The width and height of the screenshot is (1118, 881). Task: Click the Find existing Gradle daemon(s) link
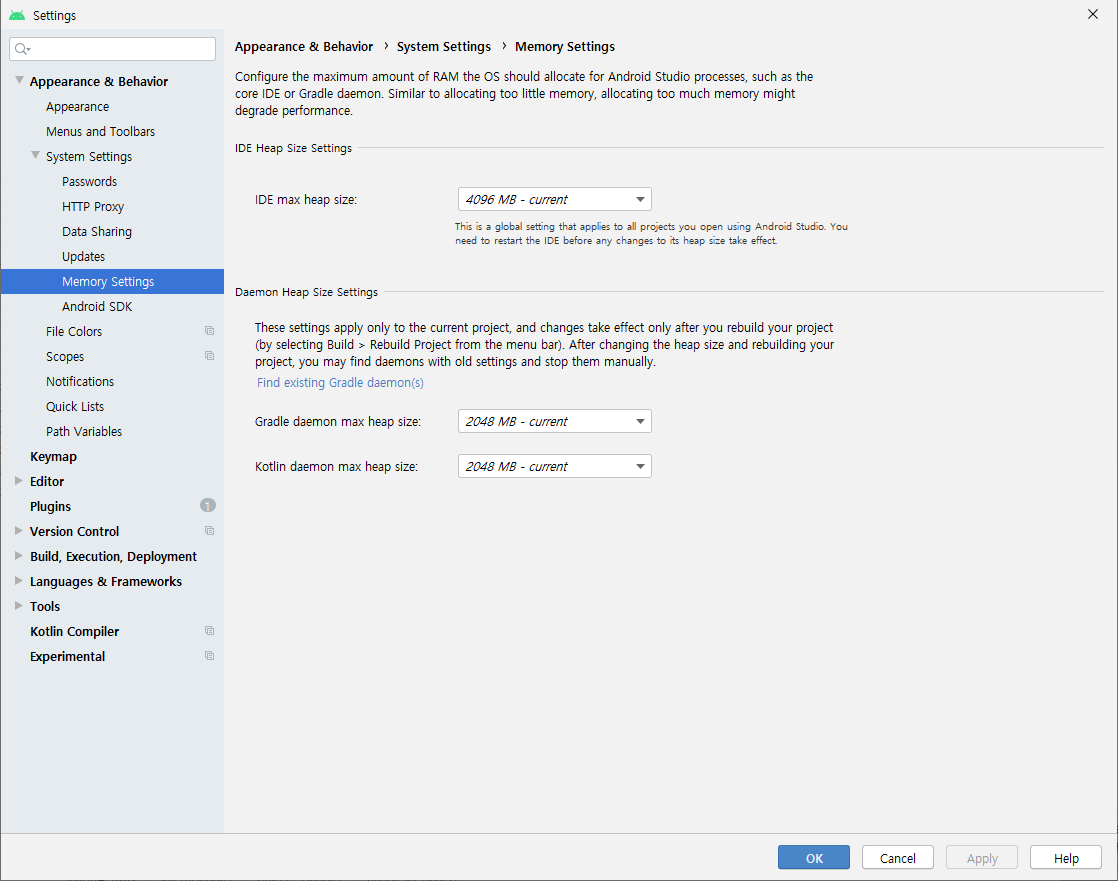[340, 383]
